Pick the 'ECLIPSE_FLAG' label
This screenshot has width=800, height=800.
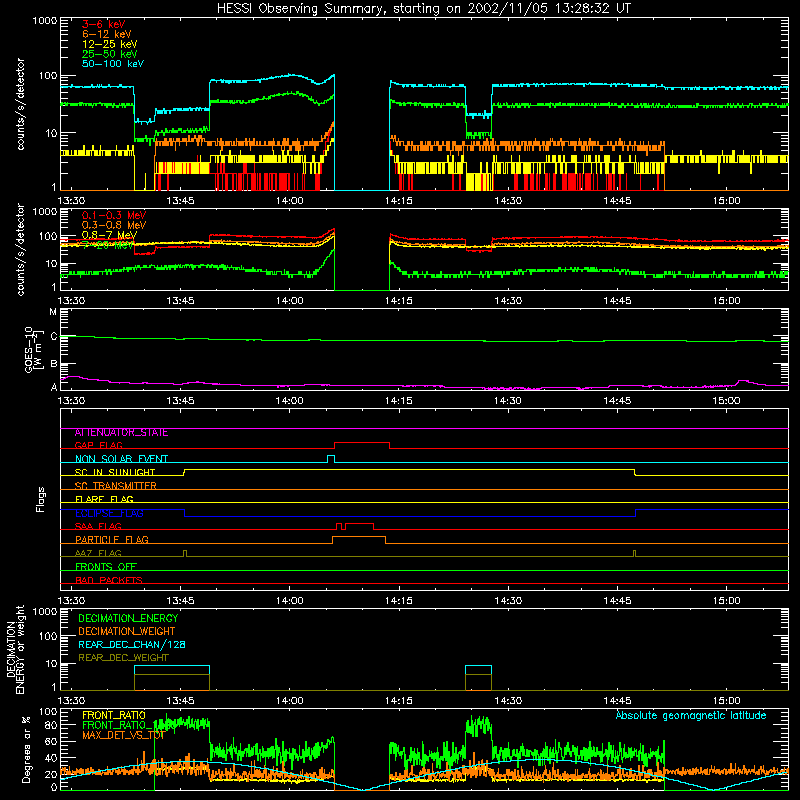pos(109,513)
